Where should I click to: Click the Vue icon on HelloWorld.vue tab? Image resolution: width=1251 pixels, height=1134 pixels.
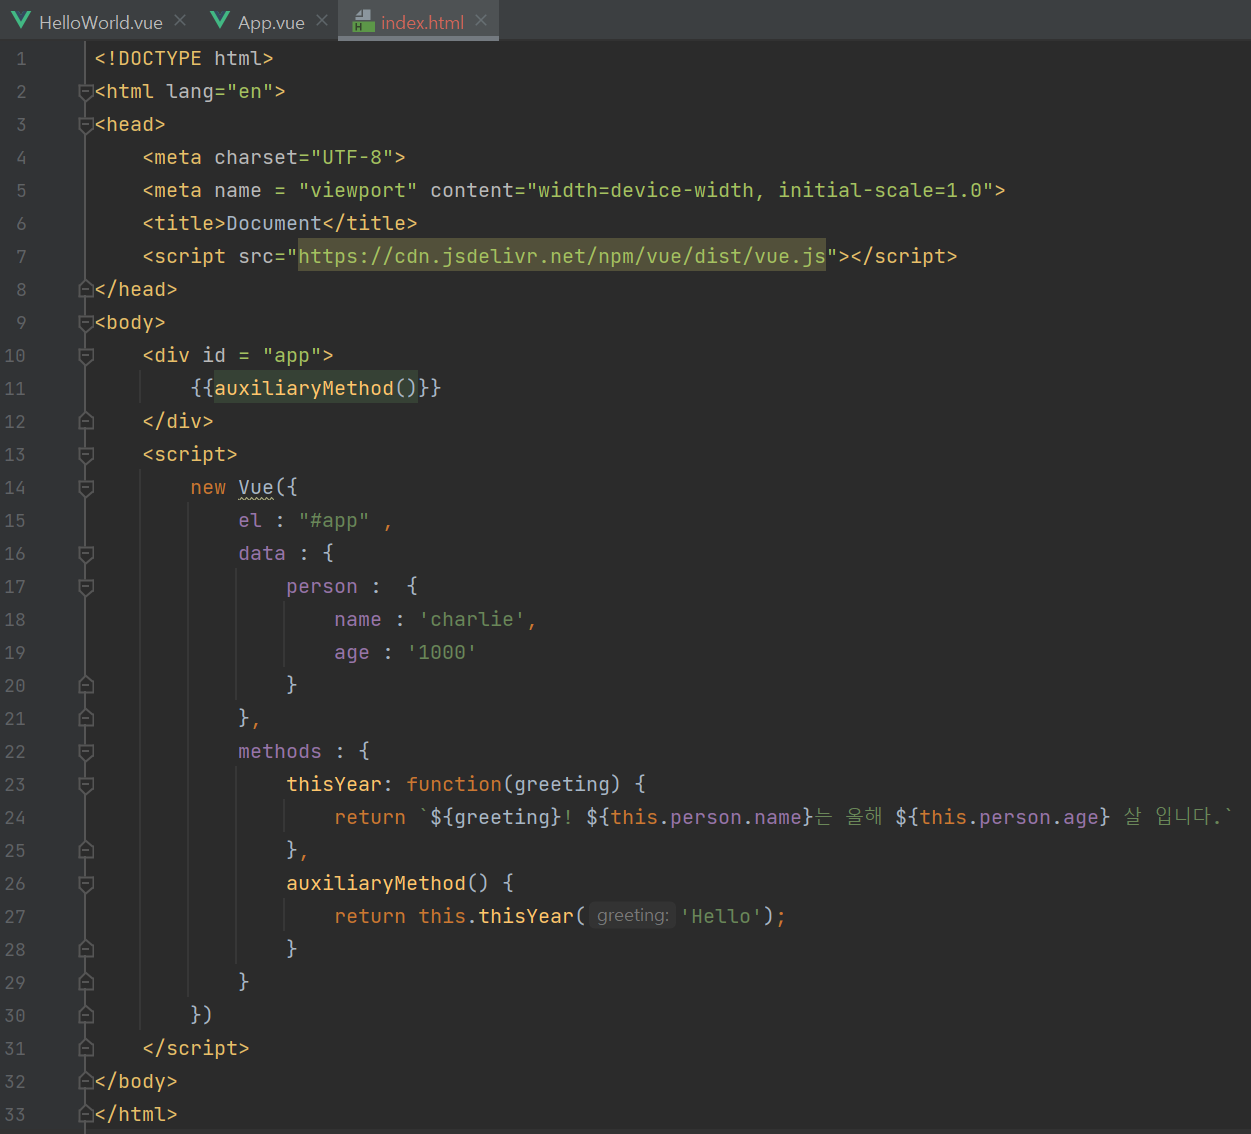[20, 20]
